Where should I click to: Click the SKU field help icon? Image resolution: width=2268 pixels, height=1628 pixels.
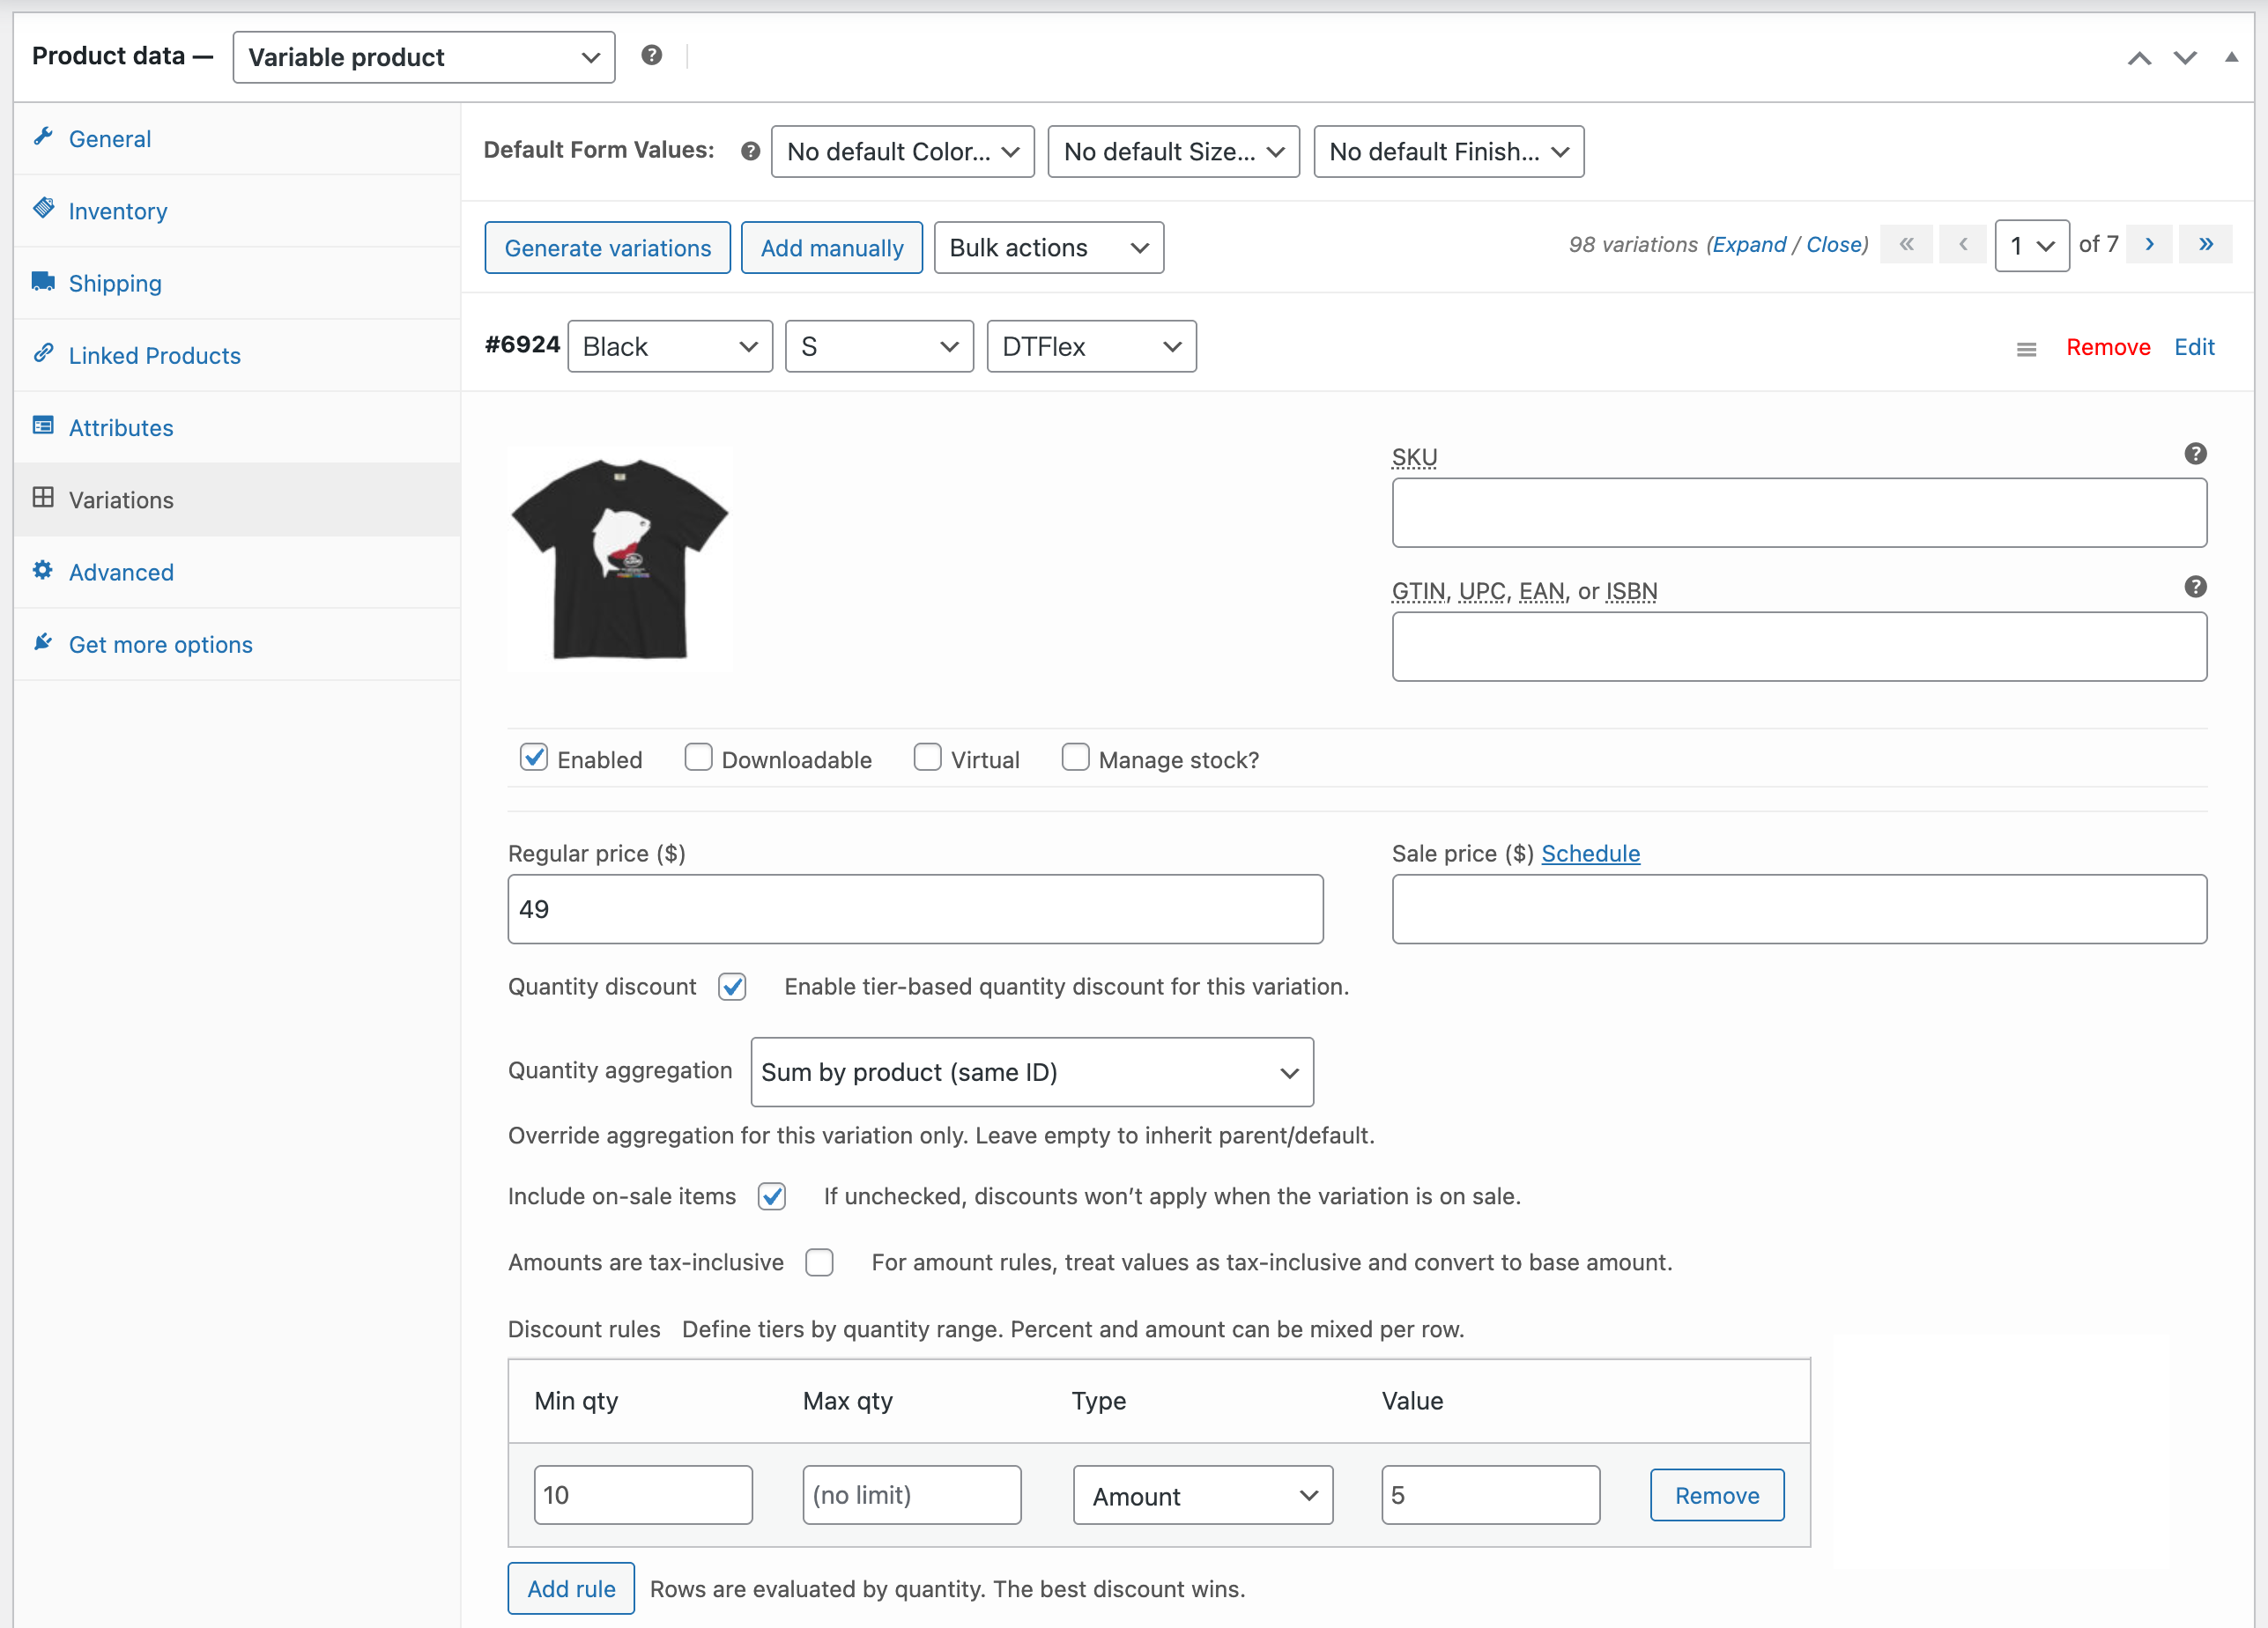tap(2194, 454)
